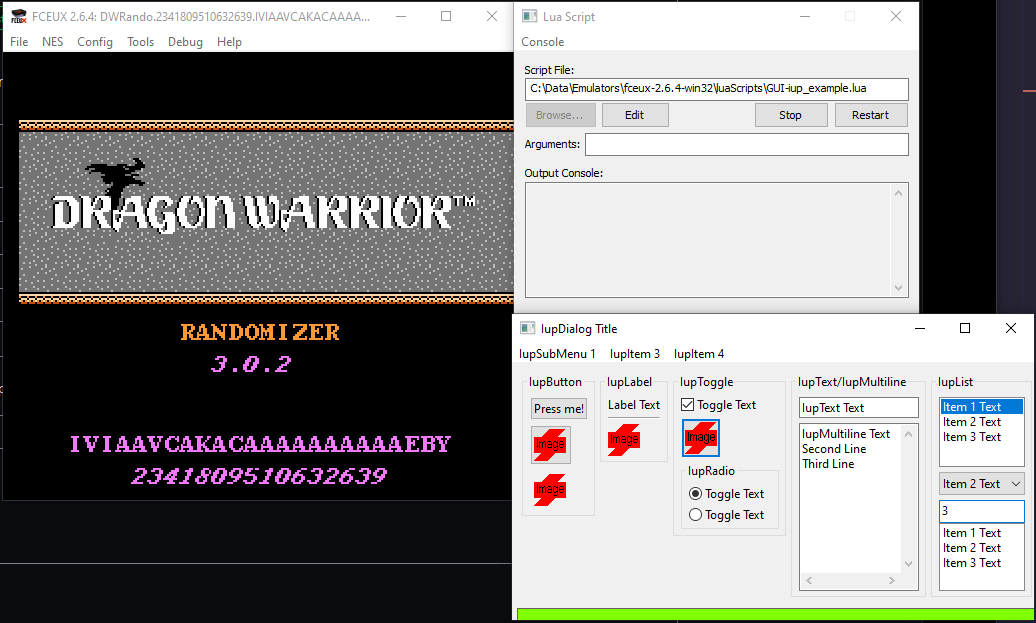The image size is (1036, 623).
Task: Click Output Console scroll down arrow
Action: coord(898,287)
